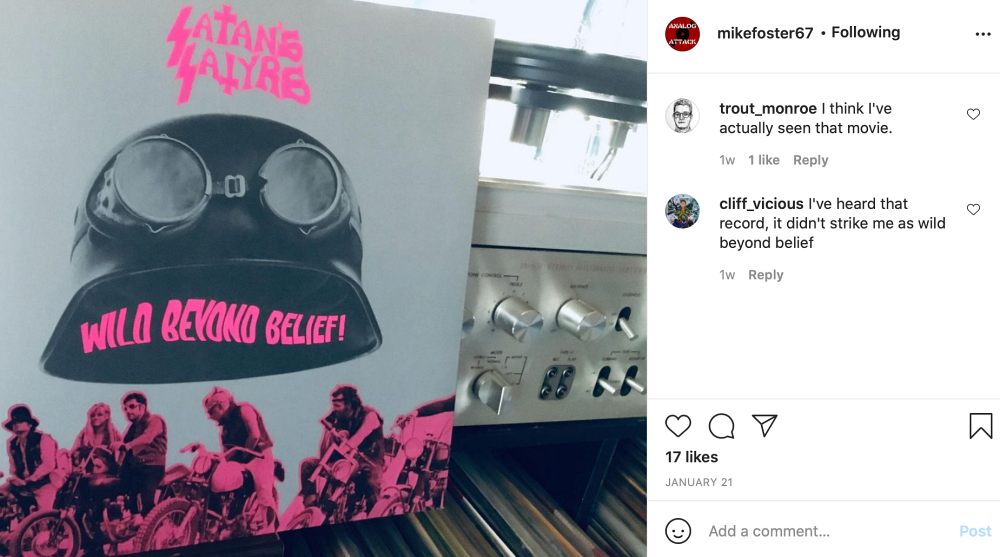Open the comment bubble icon
Screen dimensions: 1000x557
[x=721, y=426]
